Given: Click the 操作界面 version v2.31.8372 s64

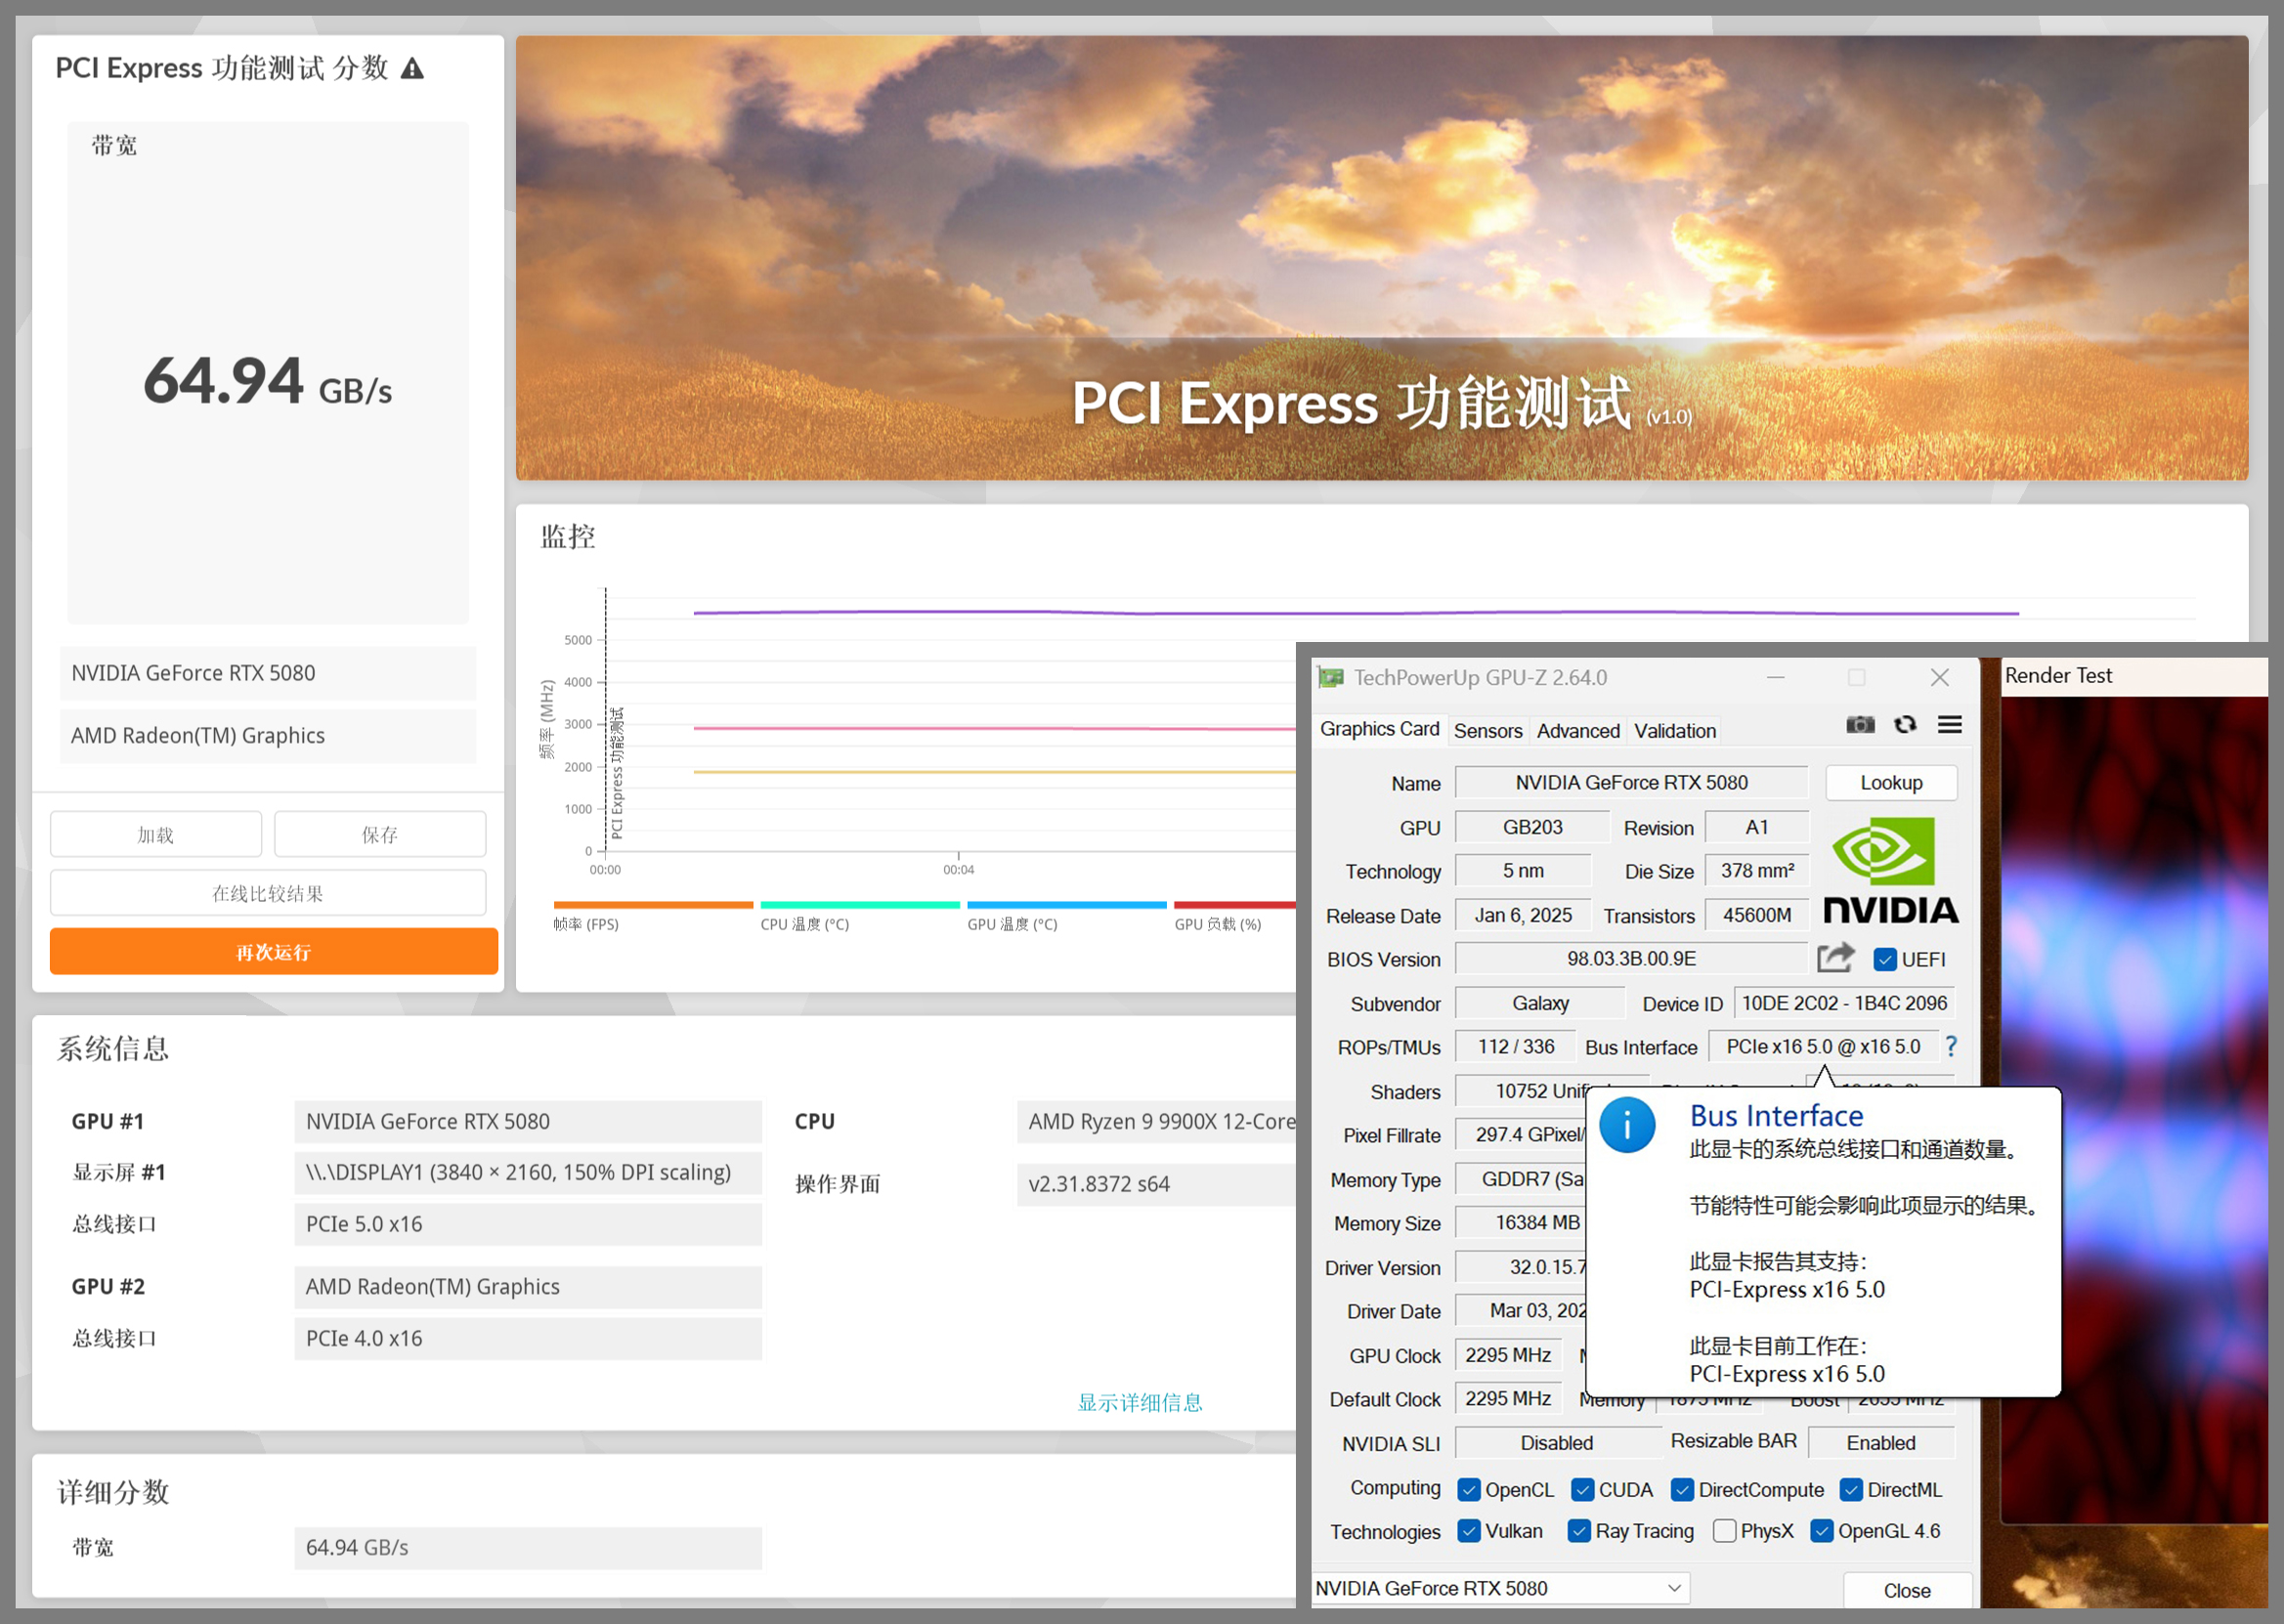Looking at the screenshot, I should point(1157,1184).
